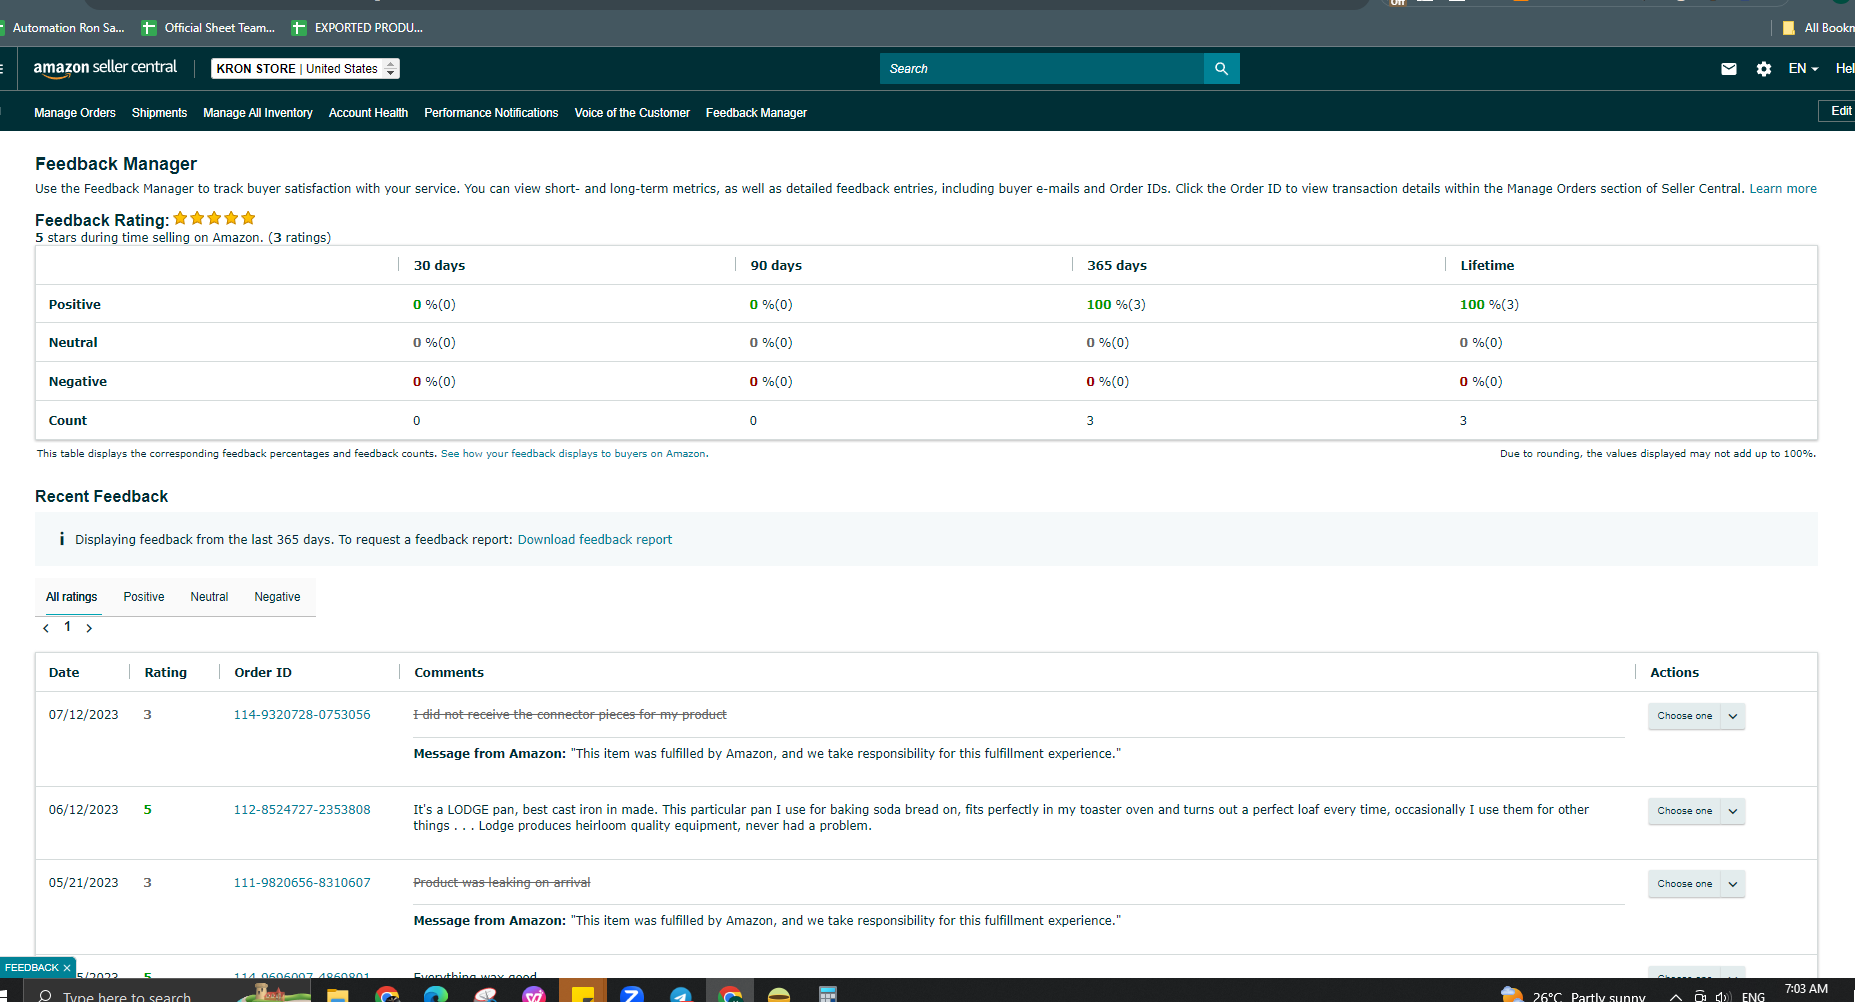Image resolution: width=1855 pixels, height=1002 pixels.
Task: Open Zoom in taskbar
Action: click(631, 994)
